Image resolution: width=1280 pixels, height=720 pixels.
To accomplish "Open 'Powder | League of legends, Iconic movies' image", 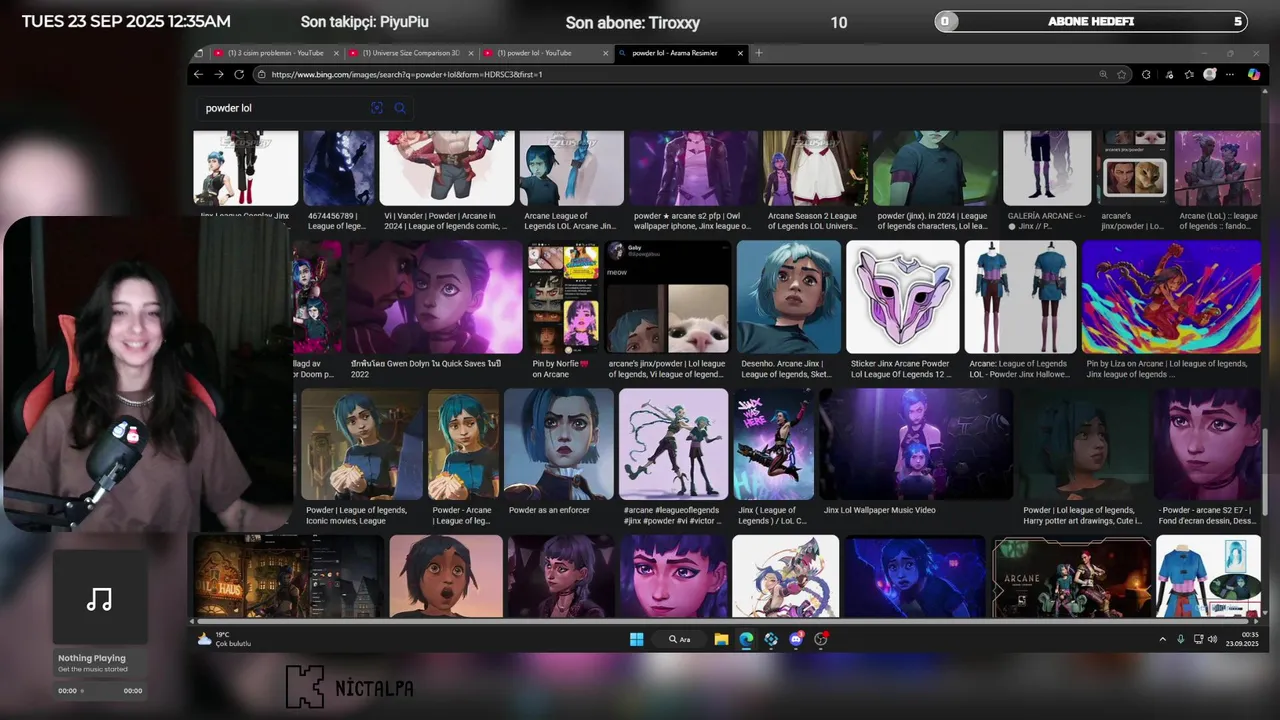I will tap(362, 444).
